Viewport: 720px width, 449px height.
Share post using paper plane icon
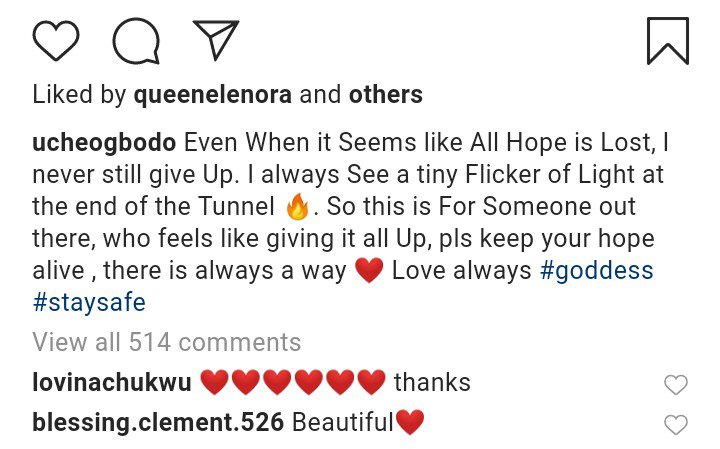(214, 41)
